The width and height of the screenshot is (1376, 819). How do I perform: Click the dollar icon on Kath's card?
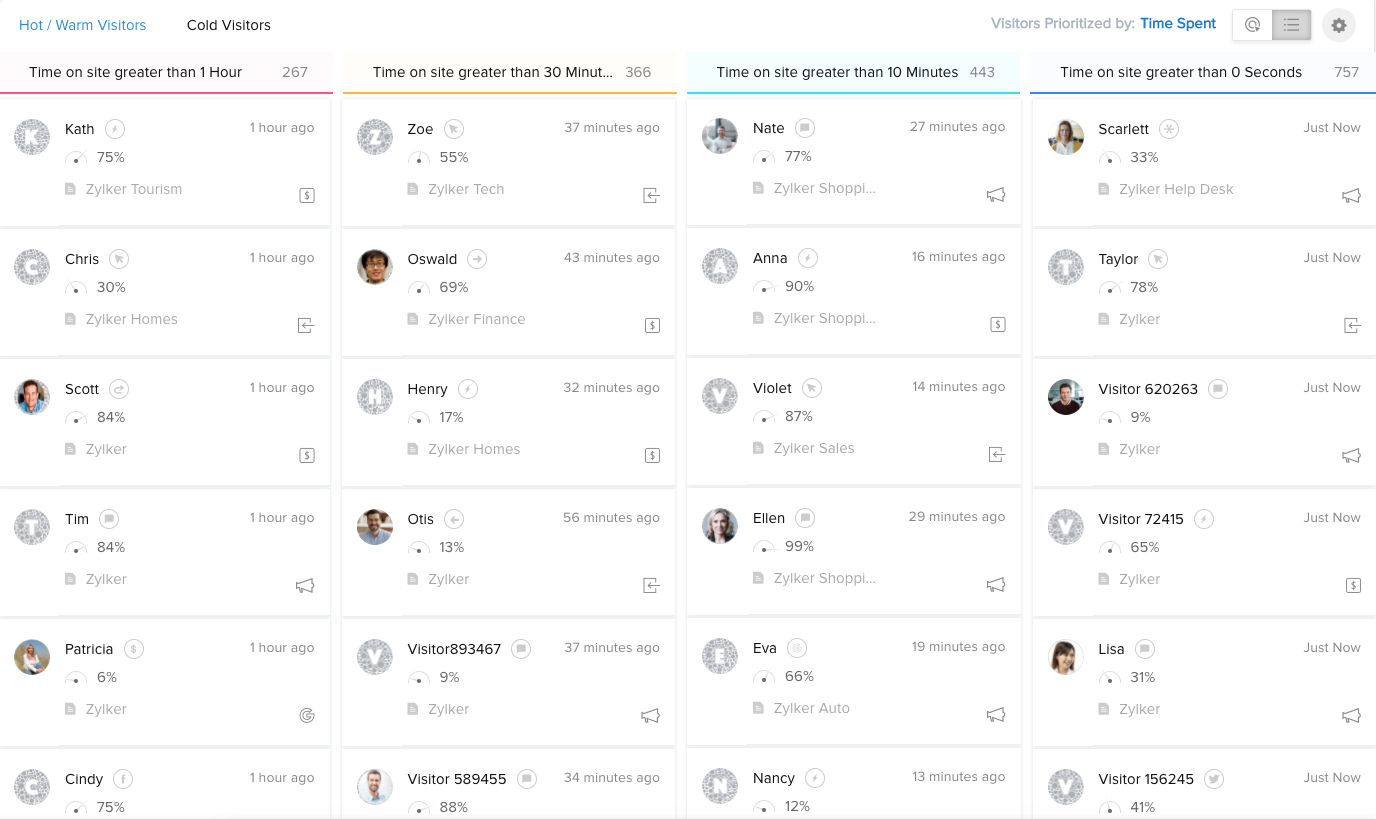307,196
